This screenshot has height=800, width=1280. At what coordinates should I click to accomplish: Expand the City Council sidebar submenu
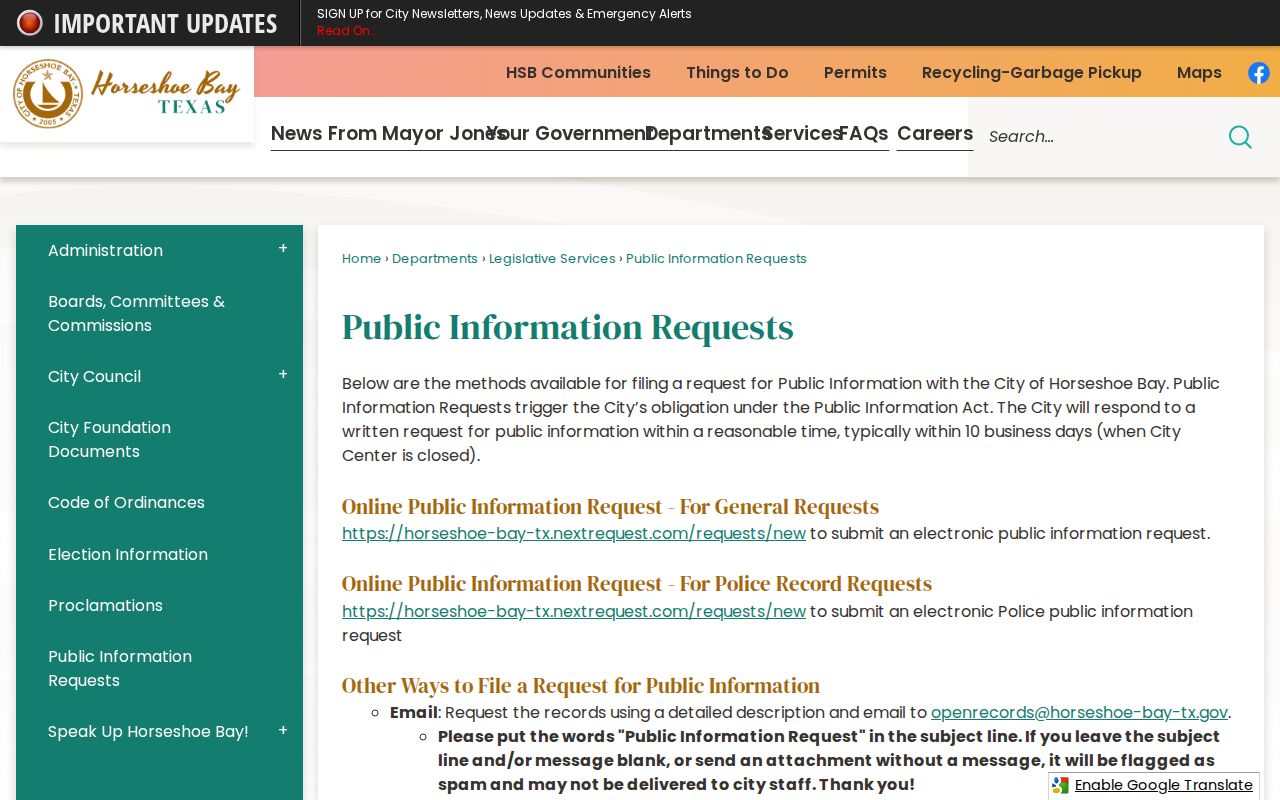283,375
